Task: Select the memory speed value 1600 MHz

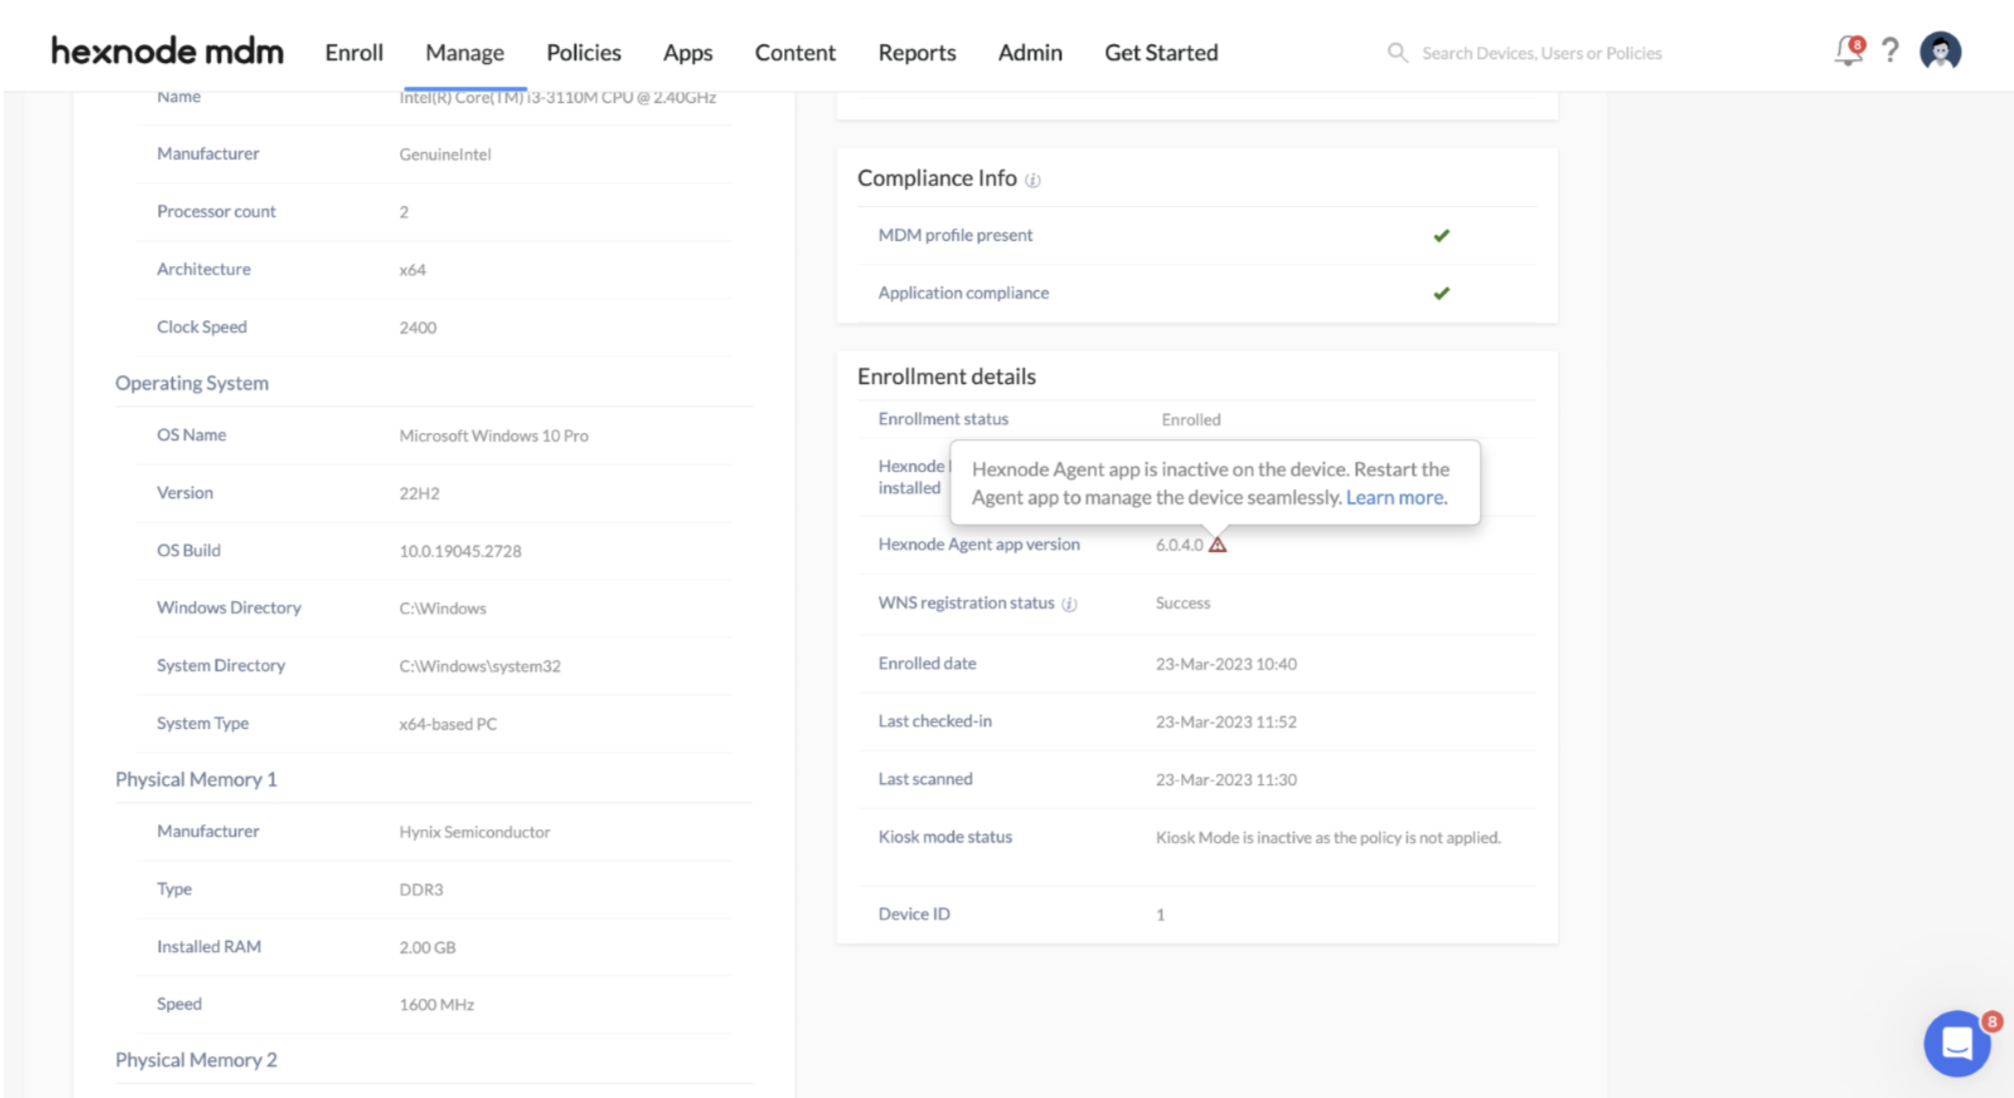Action: [436, 1004]
